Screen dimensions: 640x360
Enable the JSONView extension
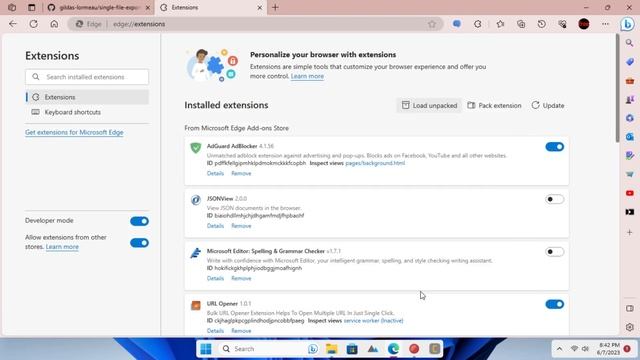click(x=554, y=199)
